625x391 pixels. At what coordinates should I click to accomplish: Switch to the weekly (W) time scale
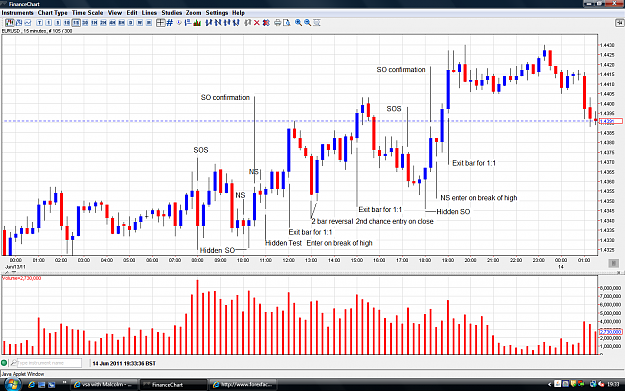coord(140,23)
